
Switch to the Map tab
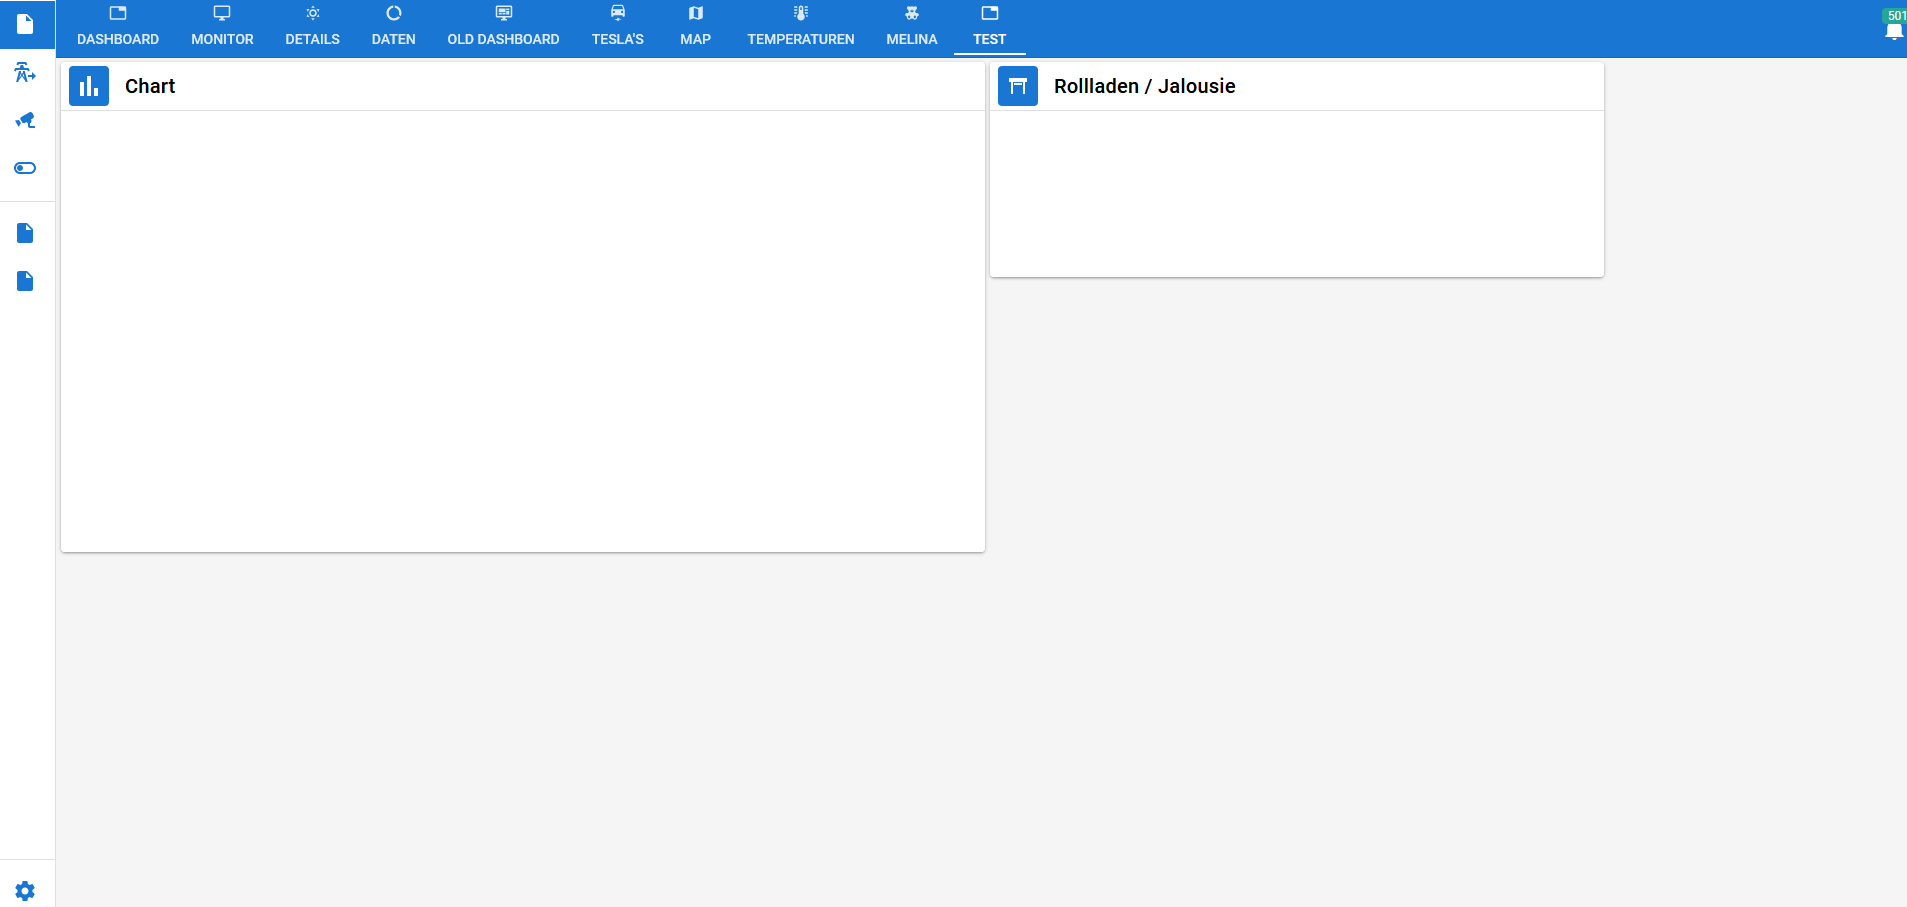[x=695, y=28]
